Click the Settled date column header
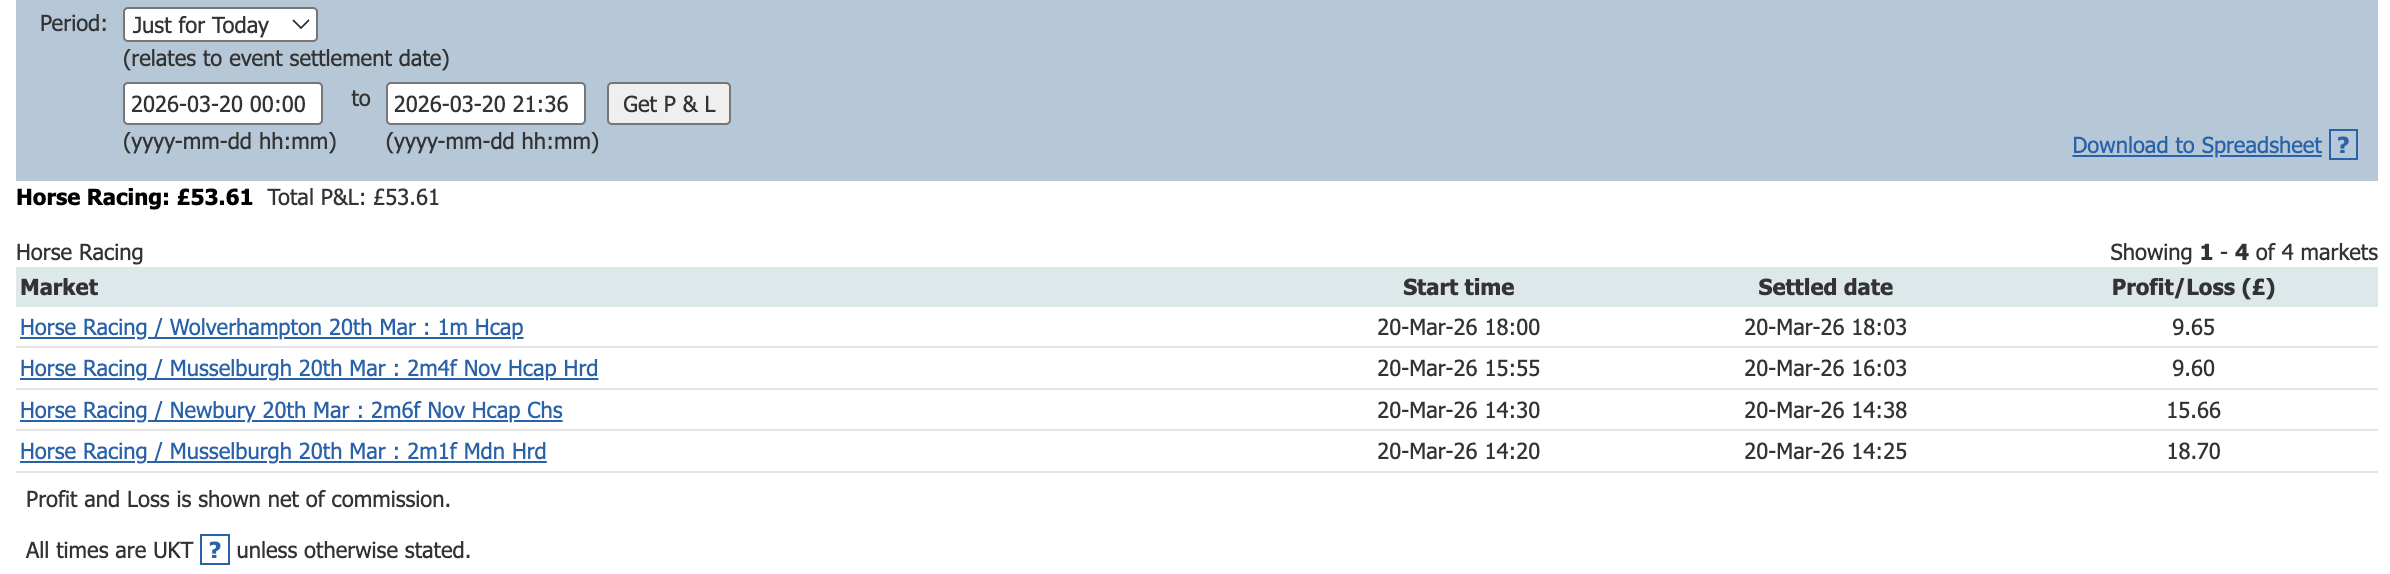Screen dimensions: 2390x574 1825,288
